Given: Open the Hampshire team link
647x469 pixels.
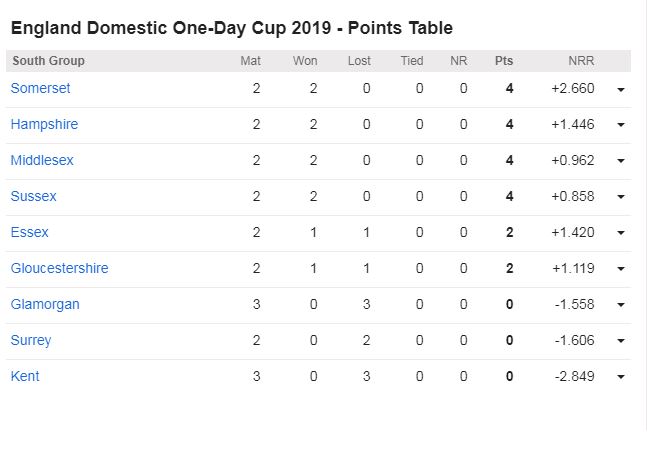Looking at the screenshot, I should [x=44, y=124].
